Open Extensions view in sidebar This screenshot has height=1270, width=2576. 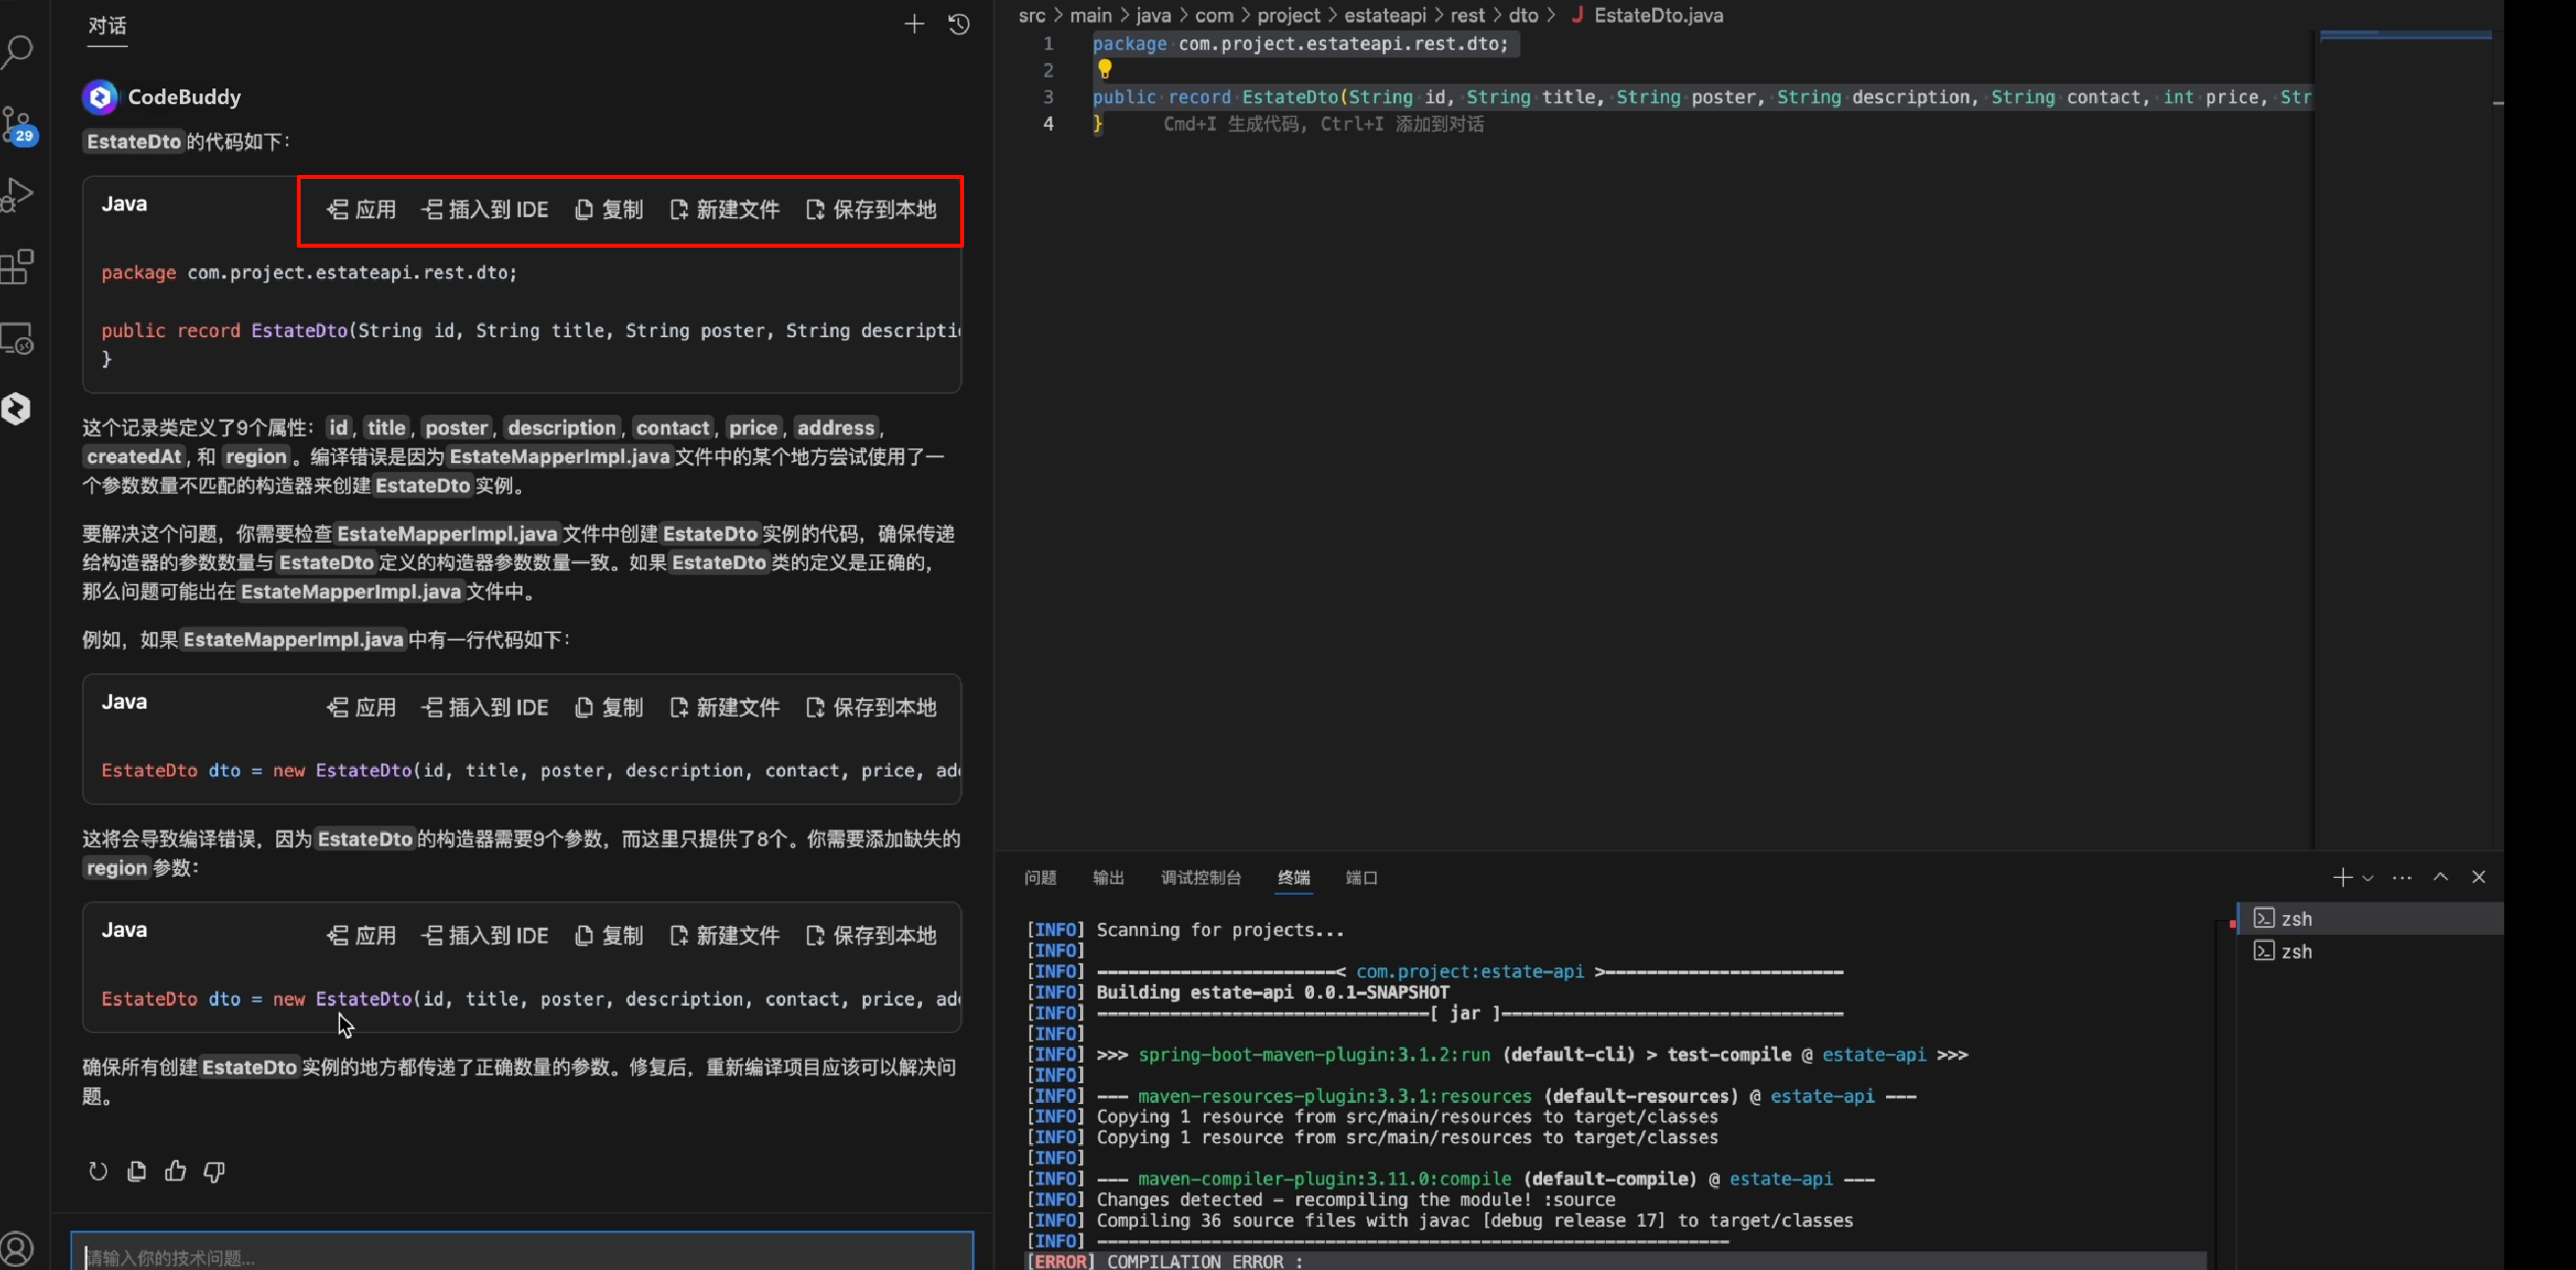coord(18,267)
